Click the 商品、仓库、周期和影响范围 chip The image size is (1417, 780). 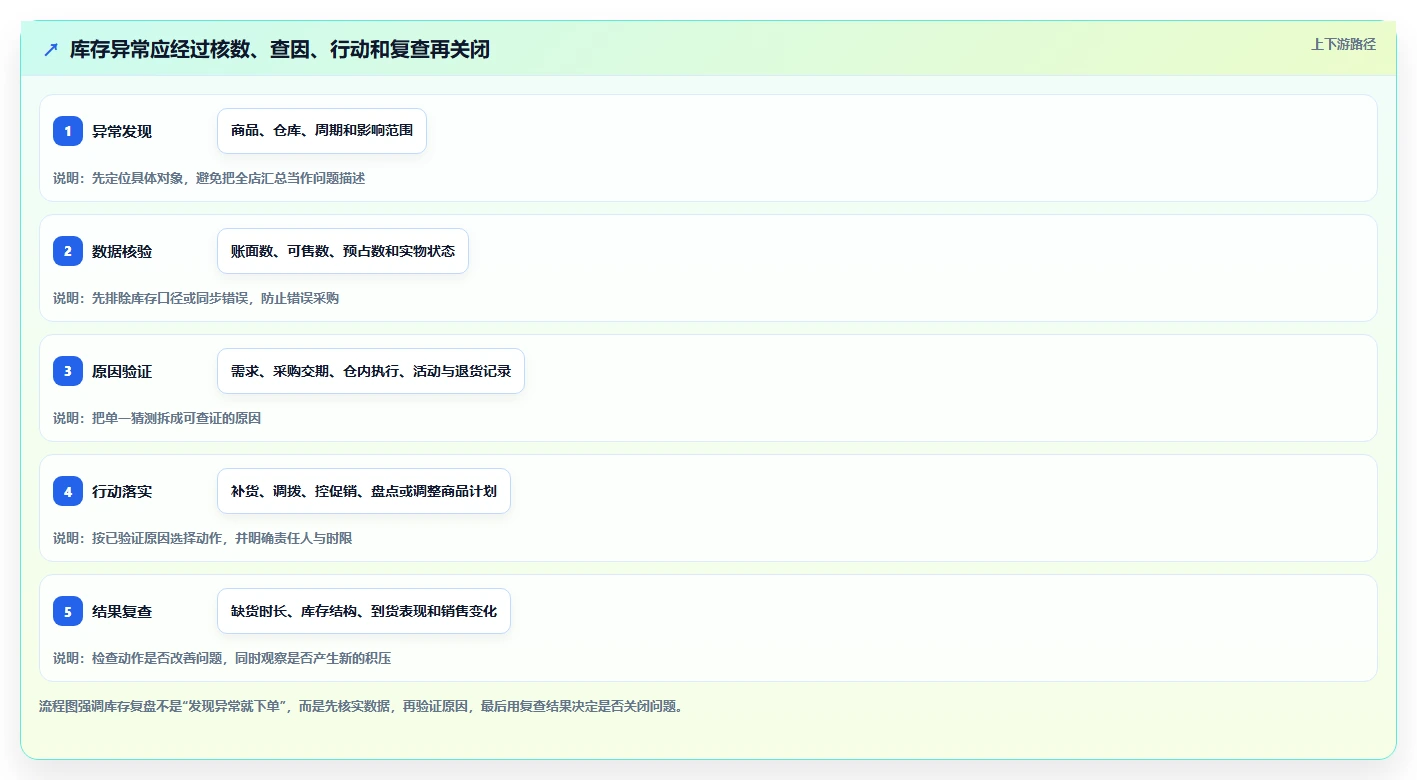pos(322,131)
